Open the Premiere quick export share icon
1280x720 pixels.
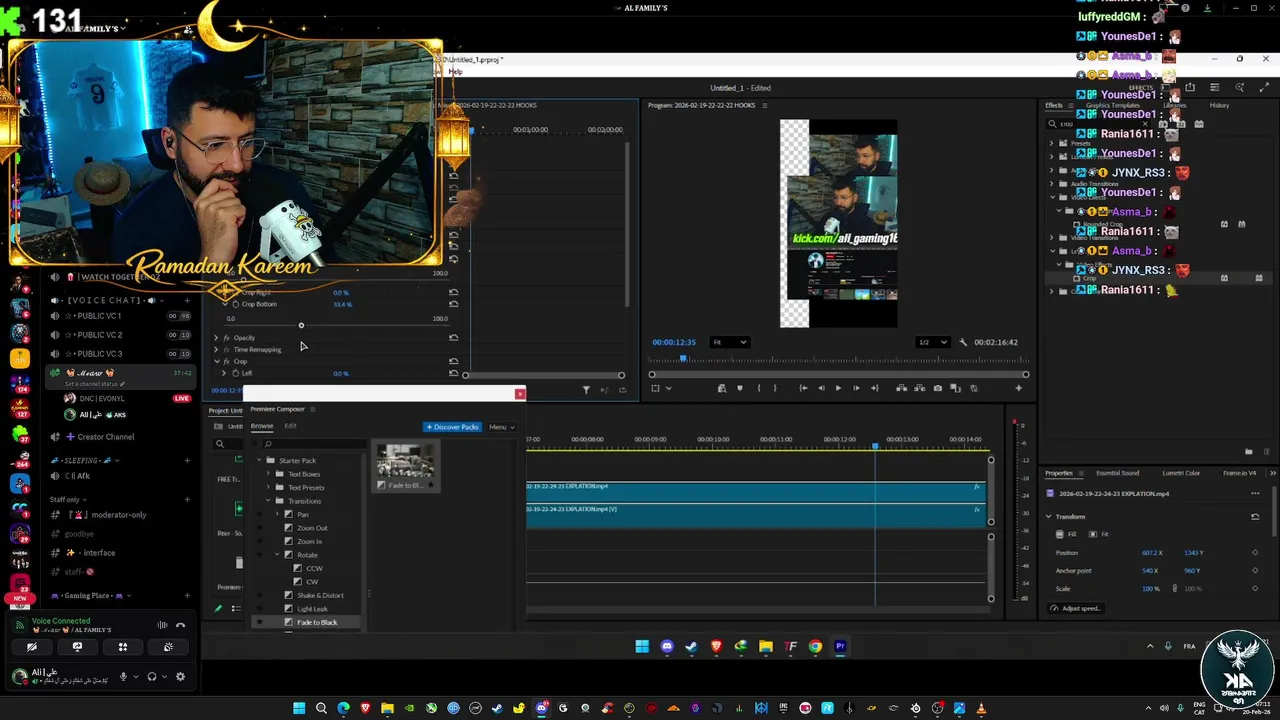[x=1190, y=88]
